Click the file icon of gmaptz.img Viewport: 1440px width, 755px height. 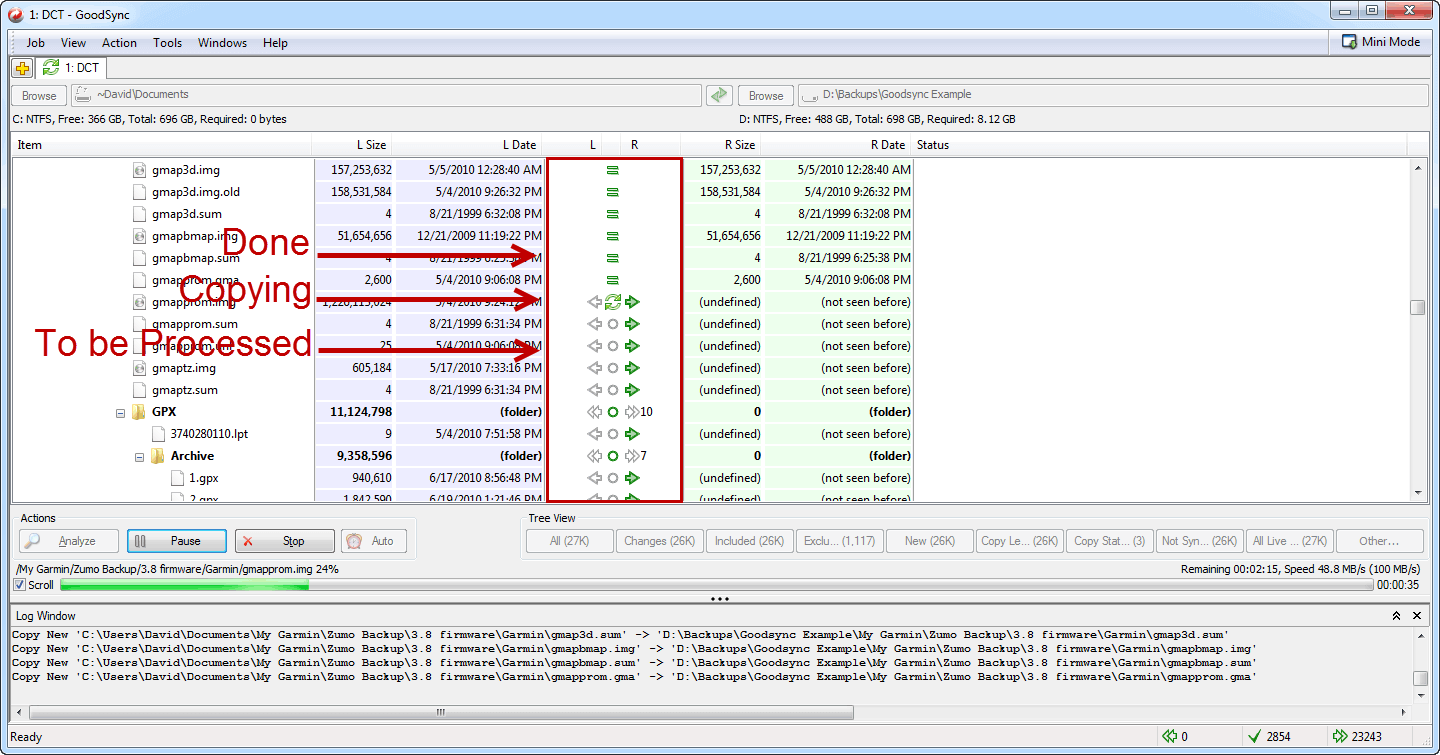[140, 368]
